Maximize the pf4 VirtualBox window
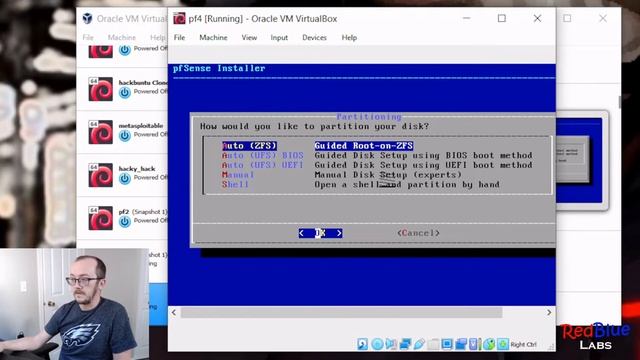Viewport: 640px width, 360px height. [502, 18]
